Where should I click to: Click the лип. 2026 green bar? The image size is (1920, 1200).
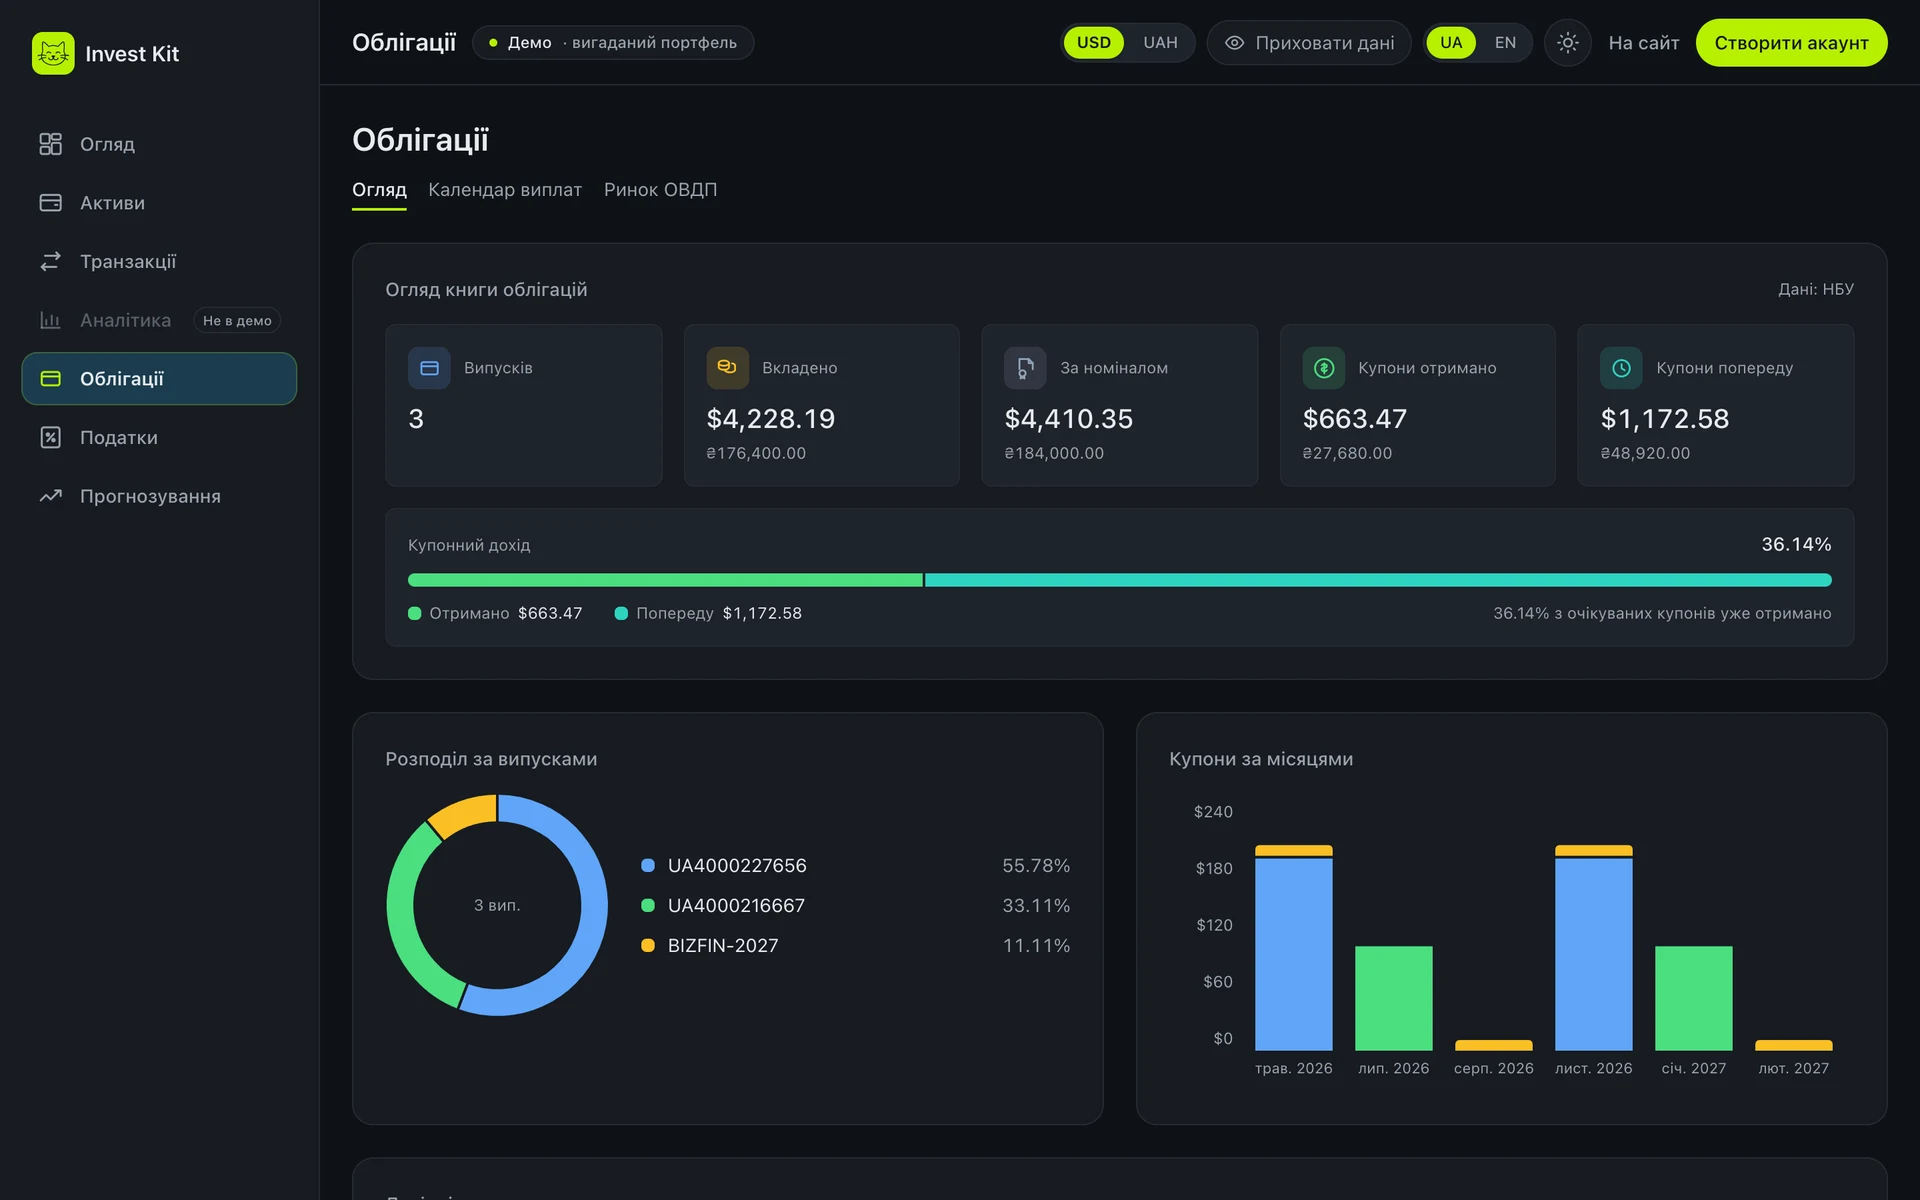pyautogui.click(x=1393, y=998)
